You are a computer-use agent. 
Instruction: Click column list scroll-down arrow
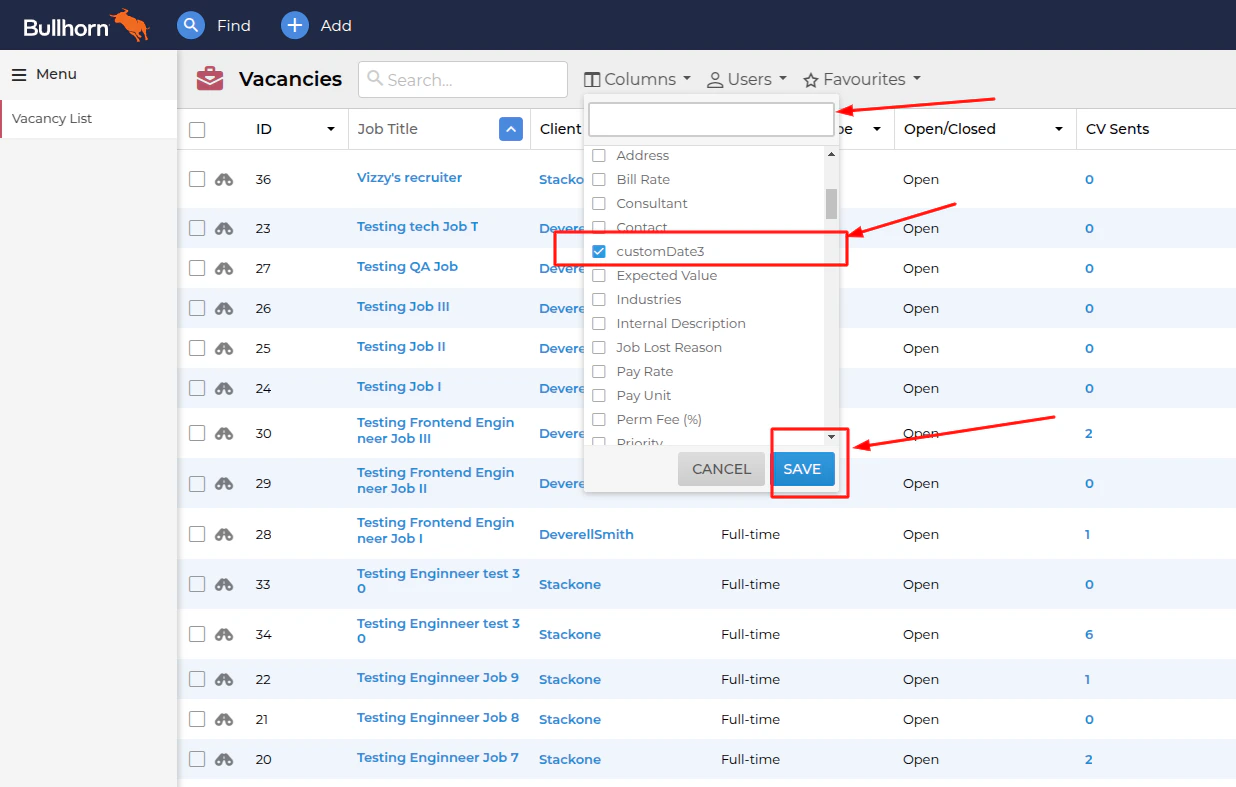pyautogui.click(x=831, y=437)
